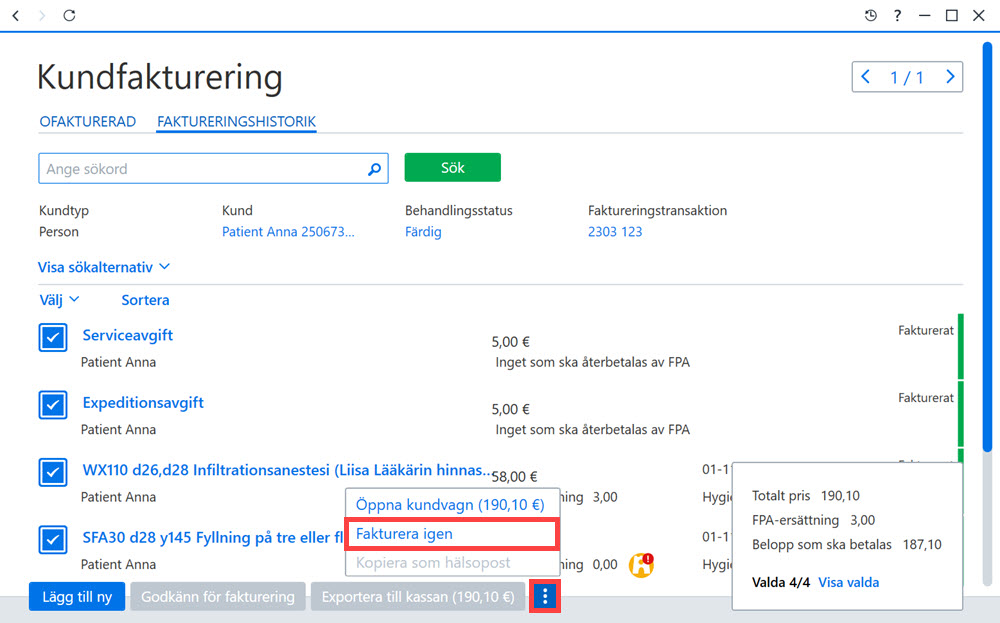Screen dimensions: 1000x623
Task: Choose Fakturera igen from menu
Action: (452, 534)
